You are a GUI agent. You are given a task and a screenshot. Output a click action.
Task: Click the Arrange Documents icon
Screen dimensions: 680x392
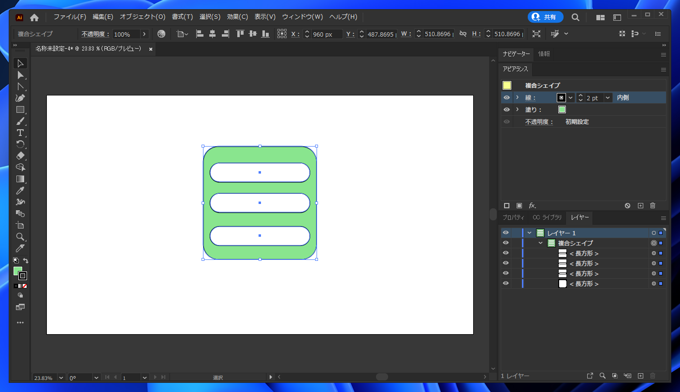coord(600,17)
